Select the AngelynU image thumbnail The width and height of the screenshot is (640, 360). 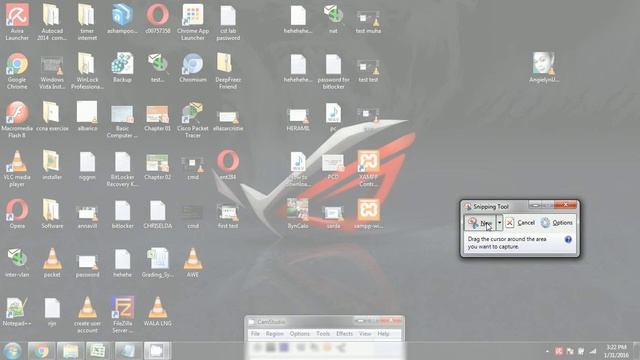(x=544, y=67)
